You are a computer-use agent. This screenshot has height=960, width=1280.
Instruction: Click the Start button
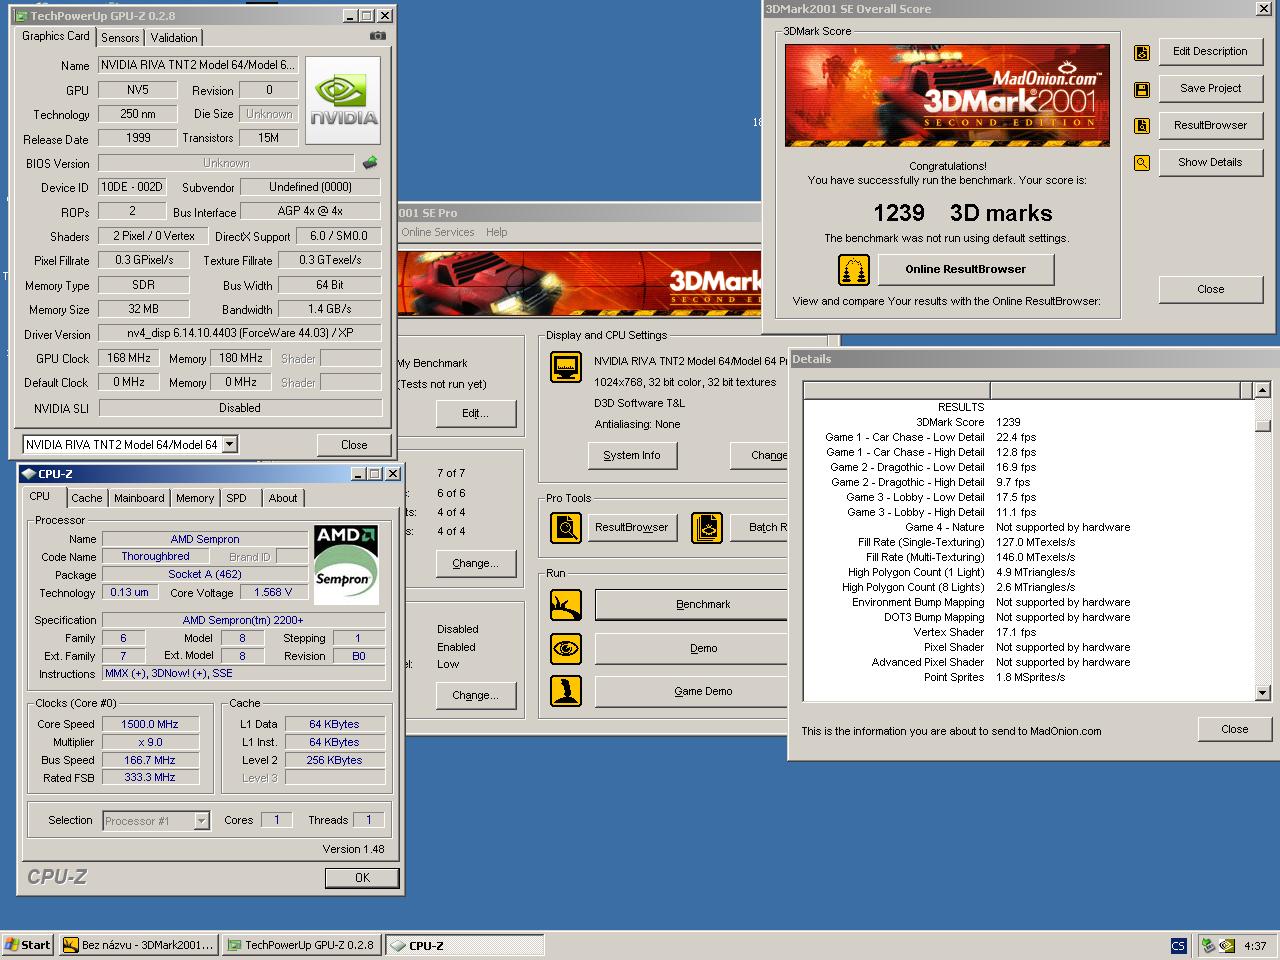coord(28,945)
